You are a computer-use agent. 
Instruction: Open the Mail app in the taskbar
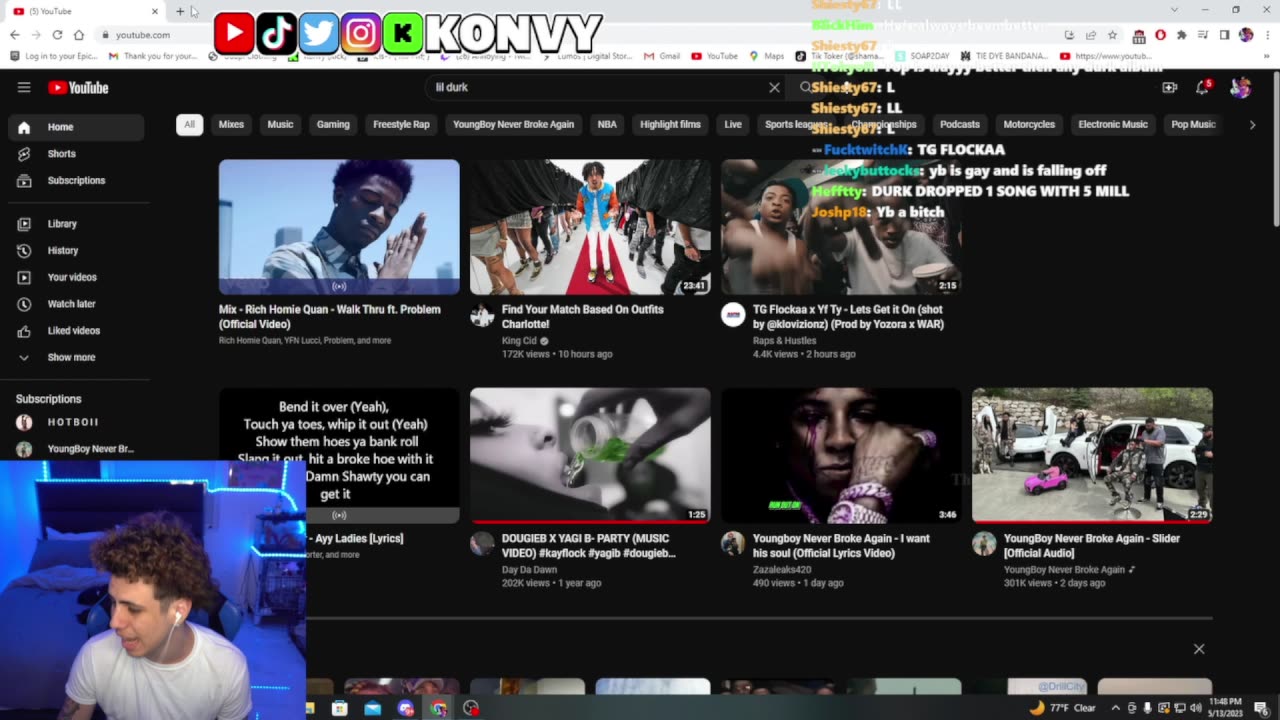tap(373, 708)
